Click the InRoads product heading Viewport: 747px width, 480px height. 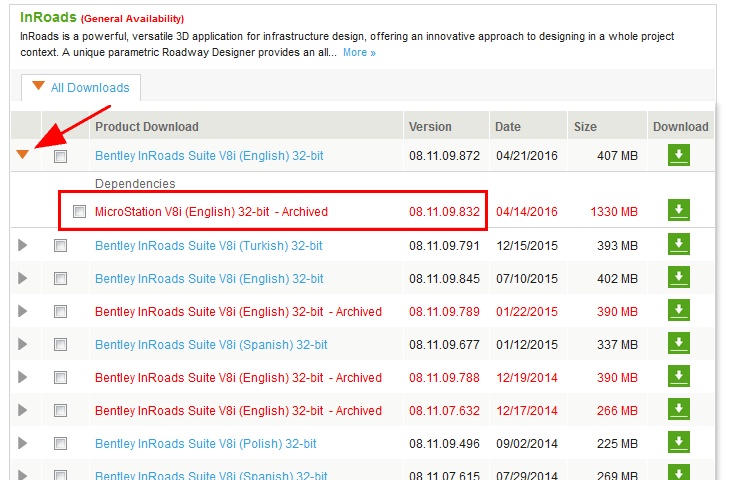48,17
